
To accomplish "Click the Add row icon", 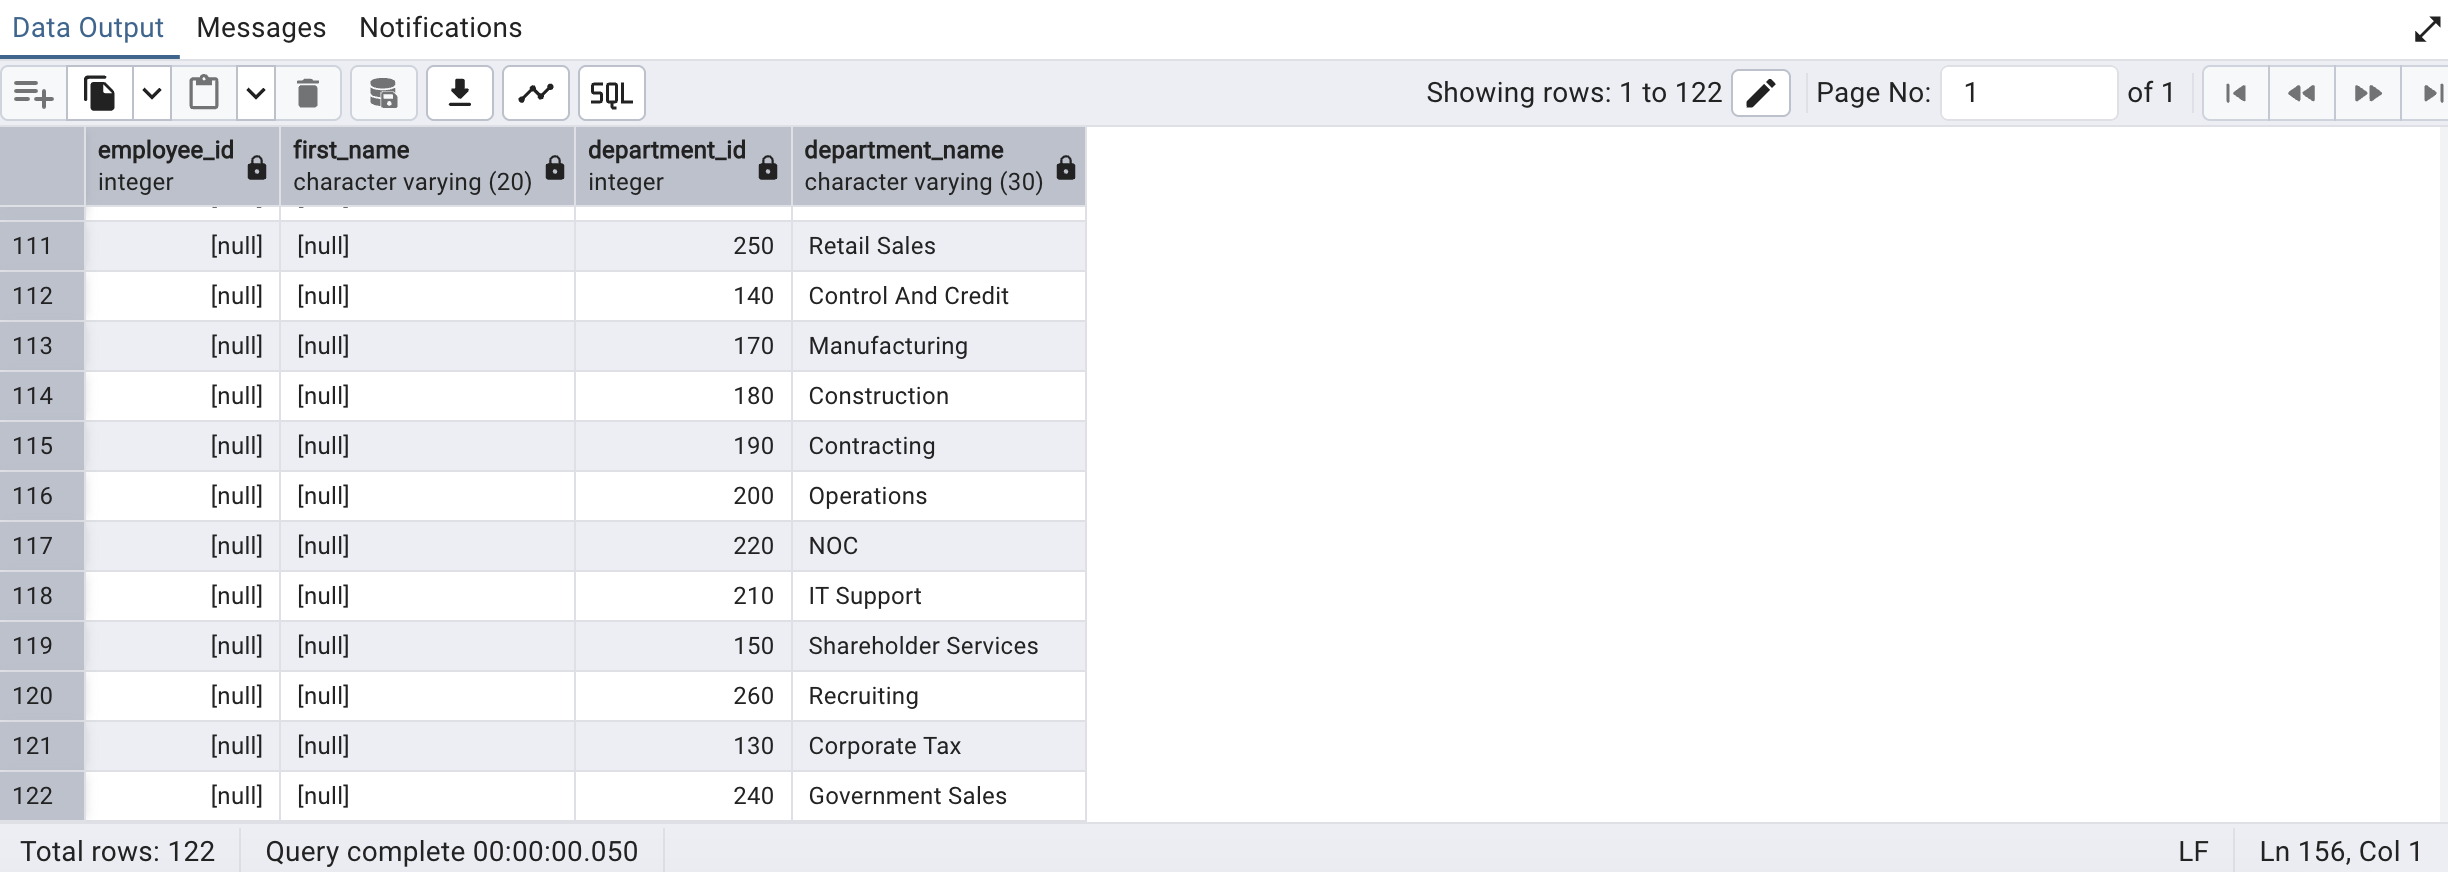I will coord(33,94).
